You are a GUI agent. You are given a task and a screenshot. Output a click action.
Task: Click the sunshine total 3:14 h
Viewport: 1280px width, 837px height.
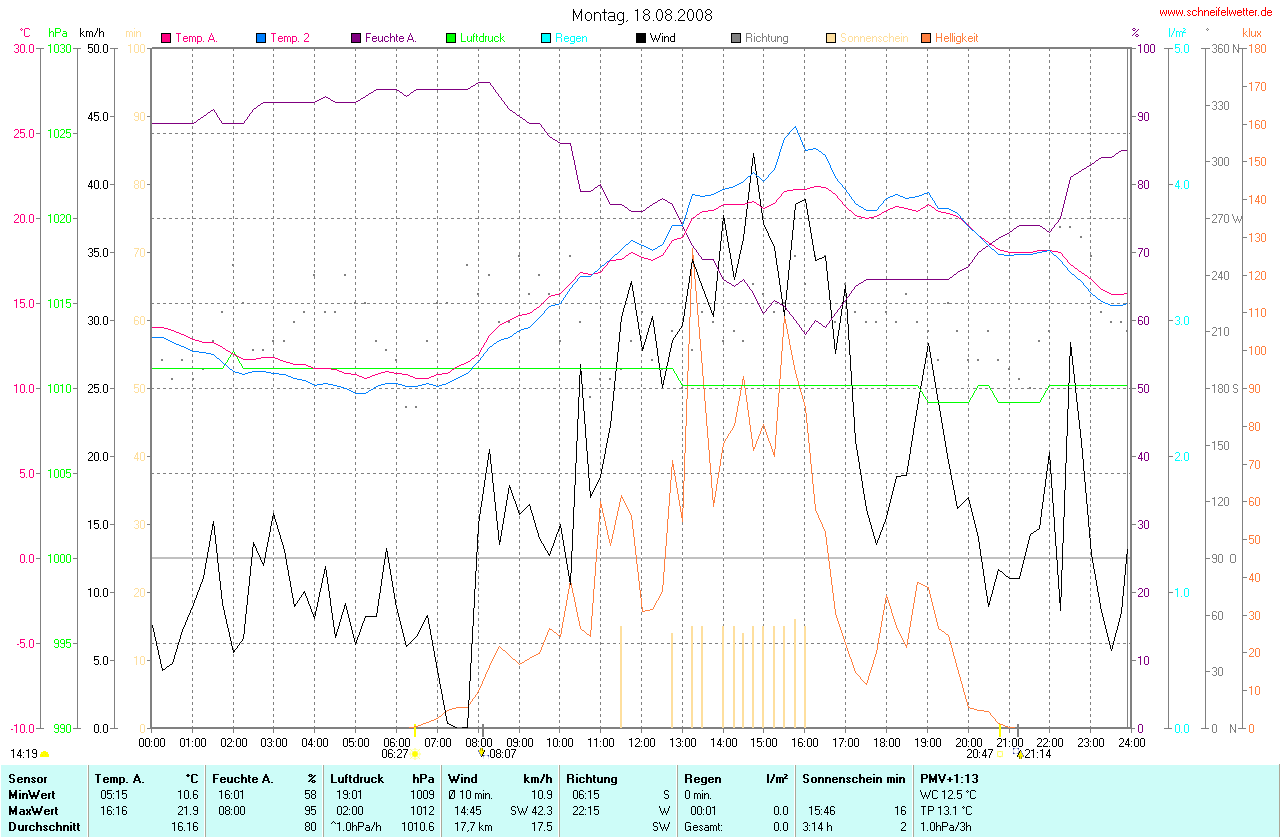click(819, 827)
